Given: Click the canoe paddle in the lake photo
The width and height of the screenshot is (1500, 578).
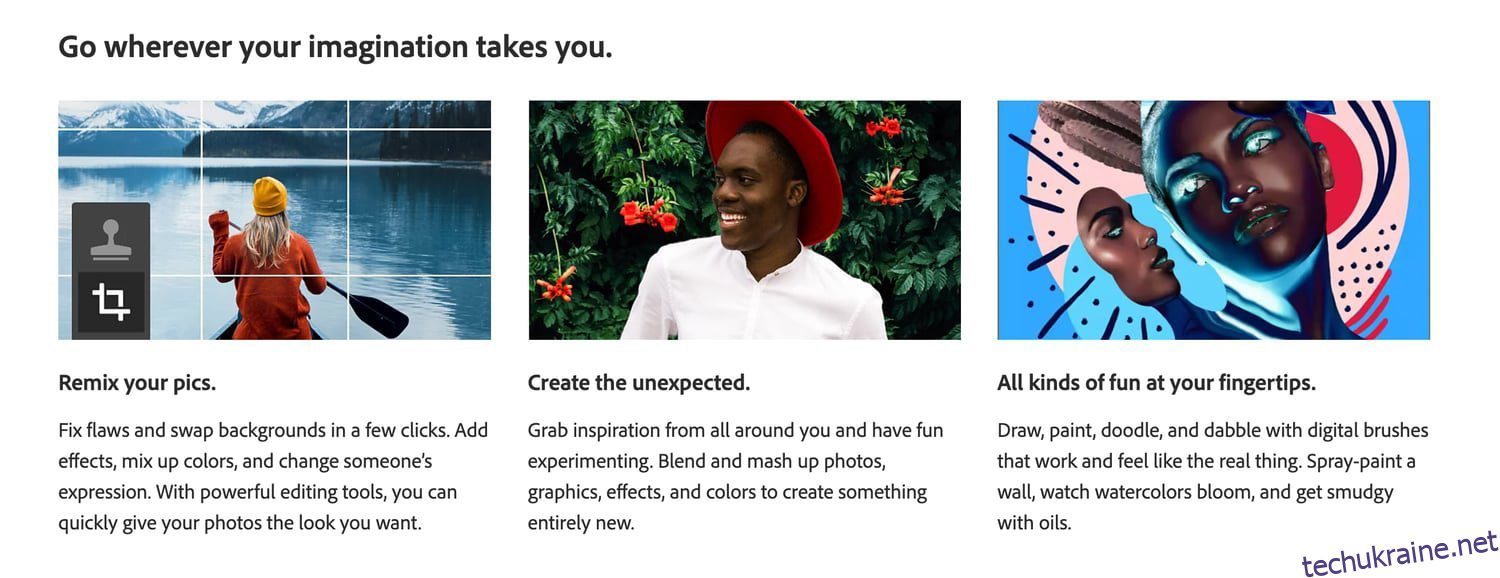Looking at the screenshot, I should pos(370,308).
